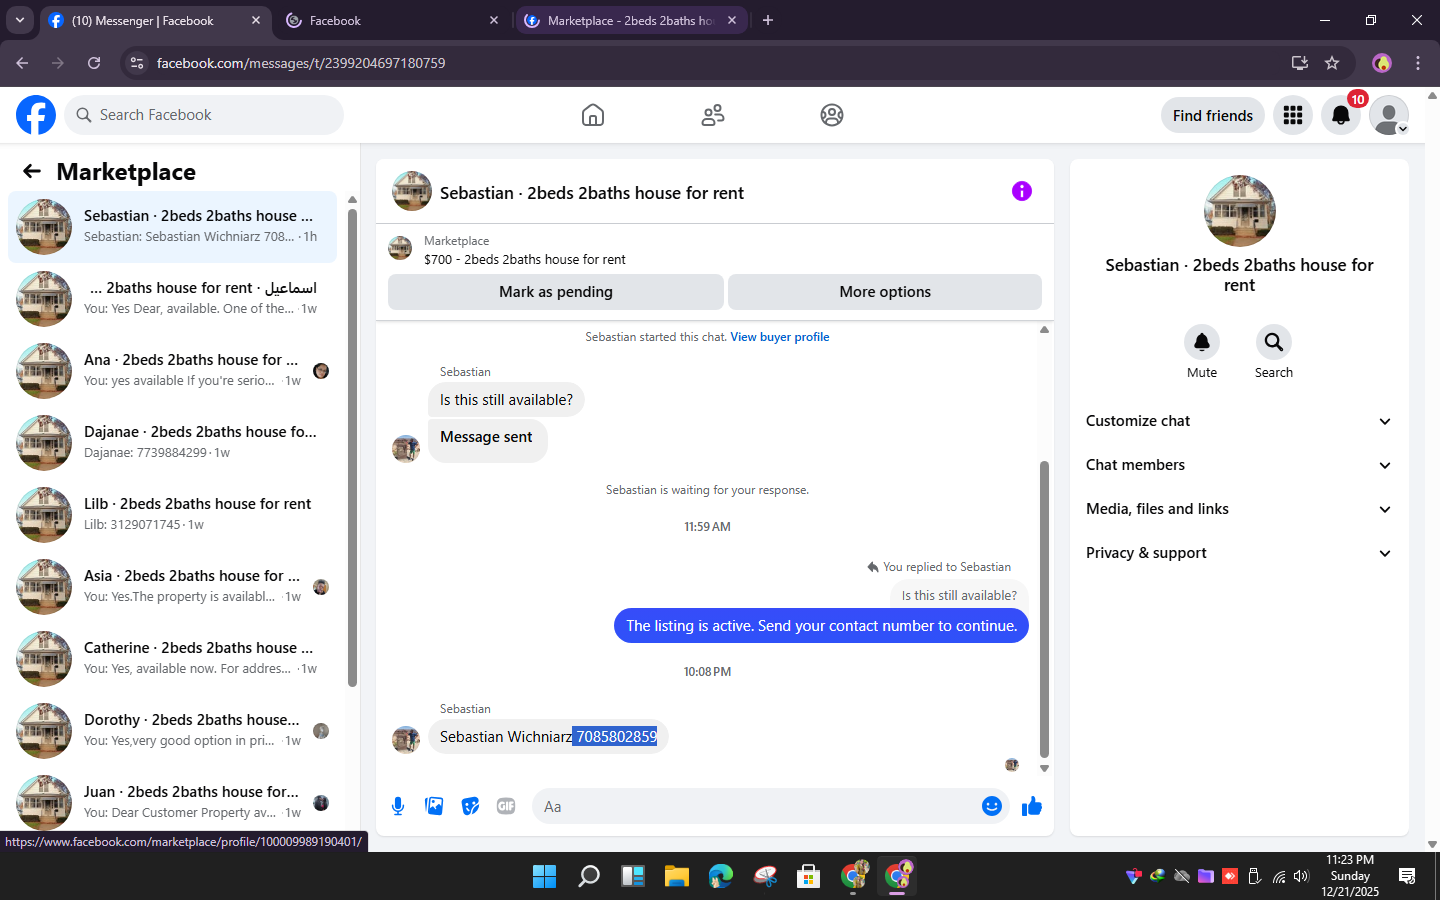Close the middle Facebook tab

494,20
